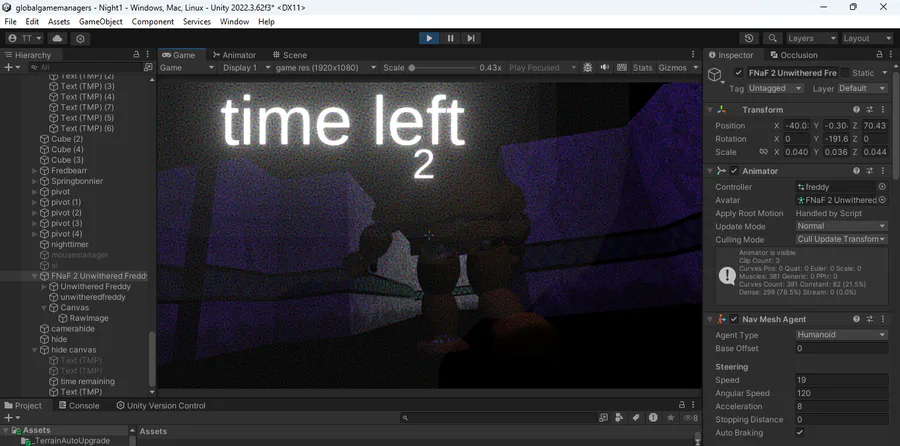This screenshot has width=900, height=446.
Task: Open the Transform kebab menu
Action: pos(882,109)
